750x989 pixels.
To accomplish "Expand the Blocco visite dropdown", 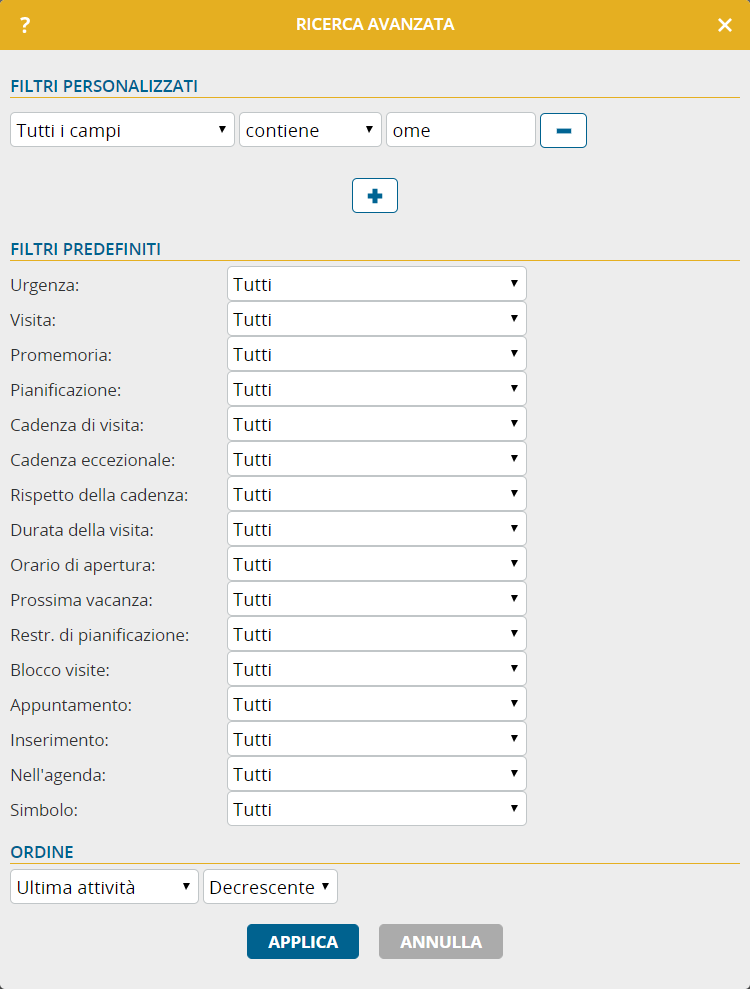I will pyautogui.click(x=377, y=669).
